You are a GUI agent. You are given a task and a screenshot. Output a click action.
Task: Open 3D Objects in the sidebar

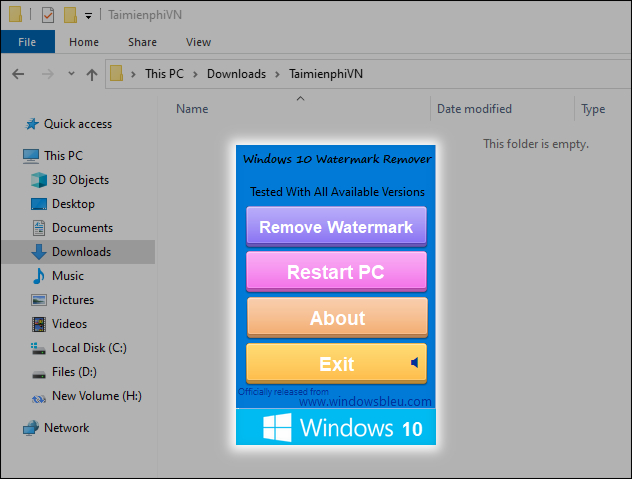pos(80,180)
